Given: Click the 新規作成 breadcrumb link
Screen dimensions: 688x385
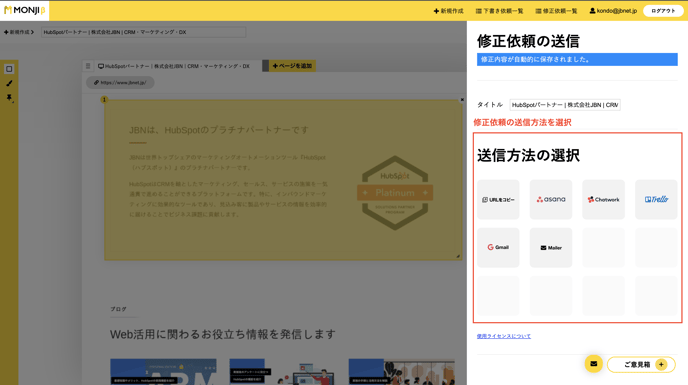Looking at the screenshot, I should [x=19, y=32].
